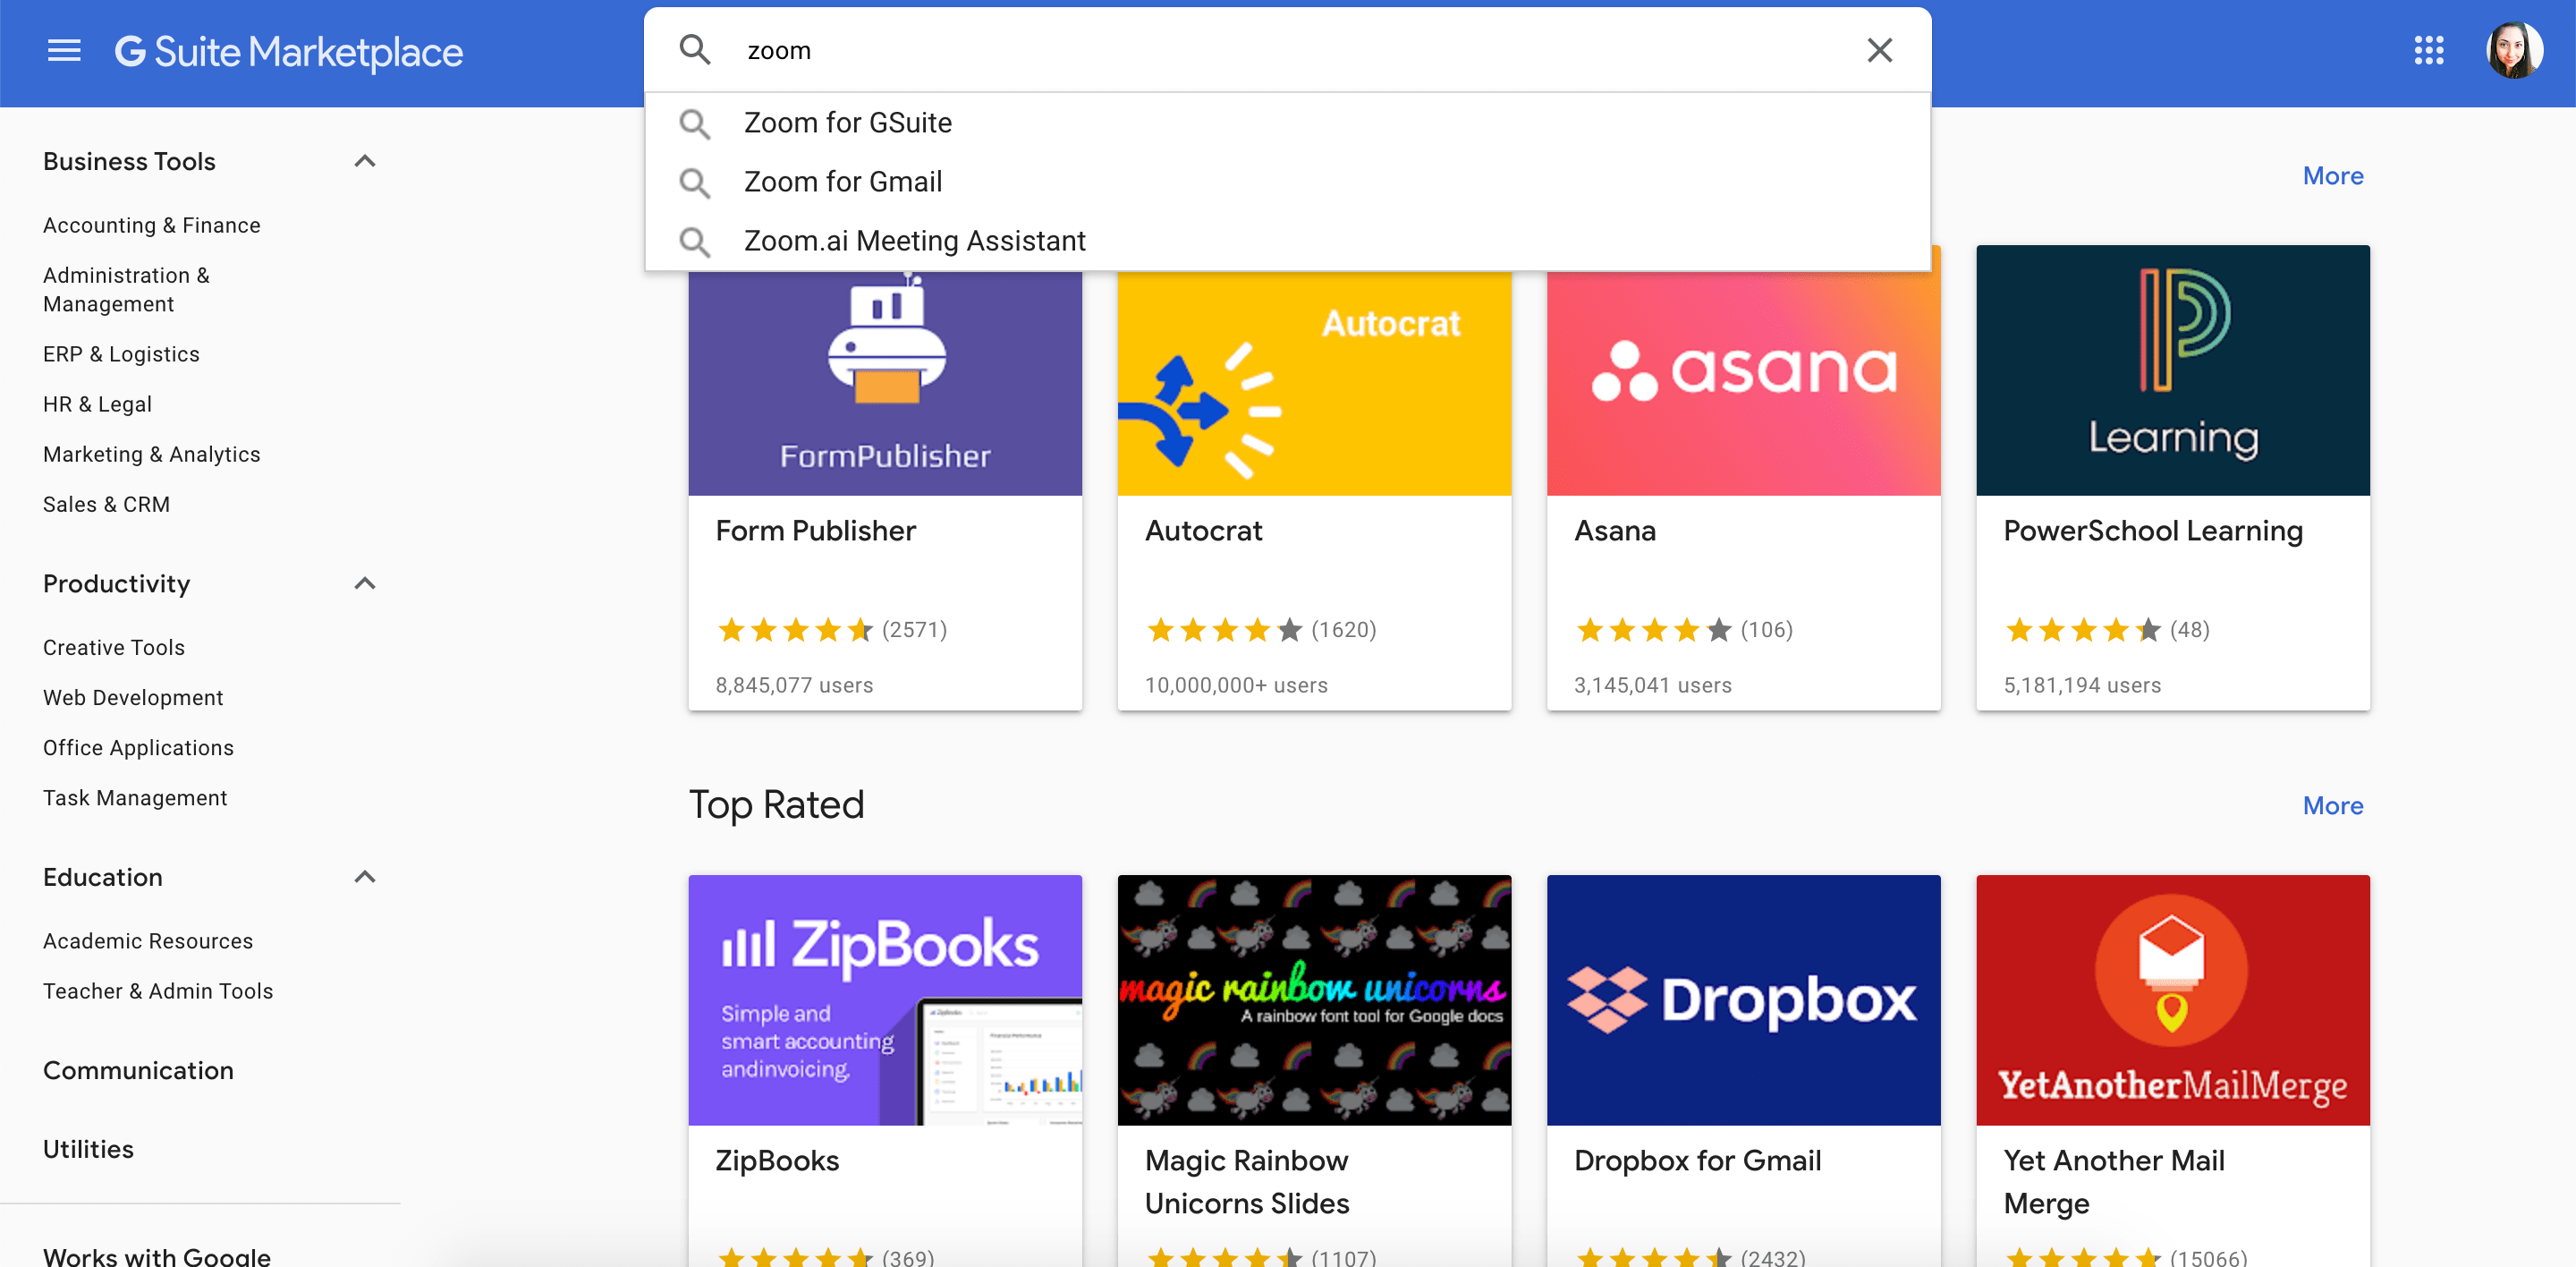Click the G Suite Marketplace logo
Screen dimensions: 2576x1267
tap(288, 52)
